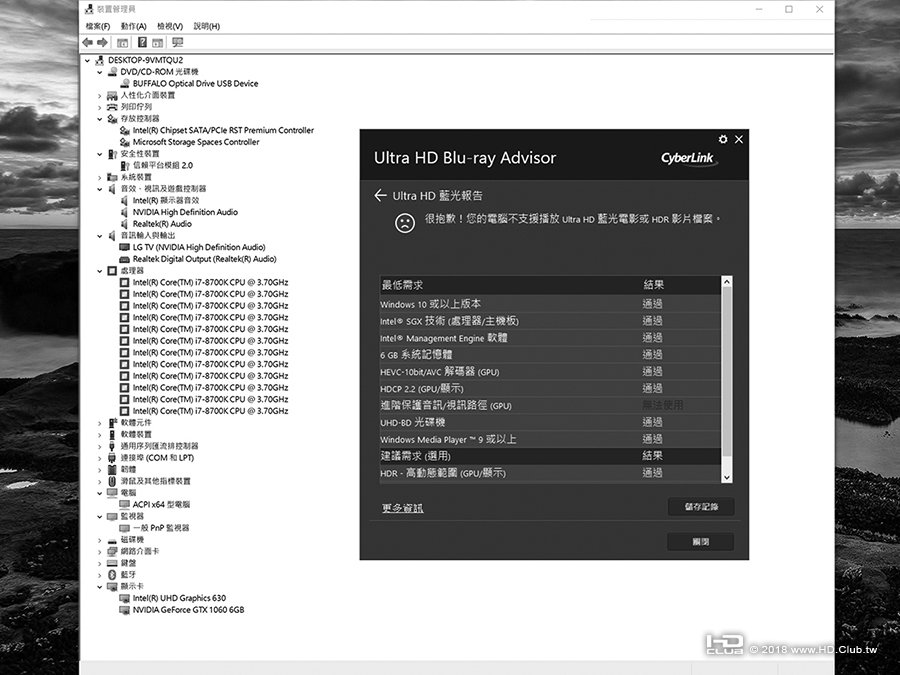Click the Forward arrow in Device Manager toolbar

point(102,42)
